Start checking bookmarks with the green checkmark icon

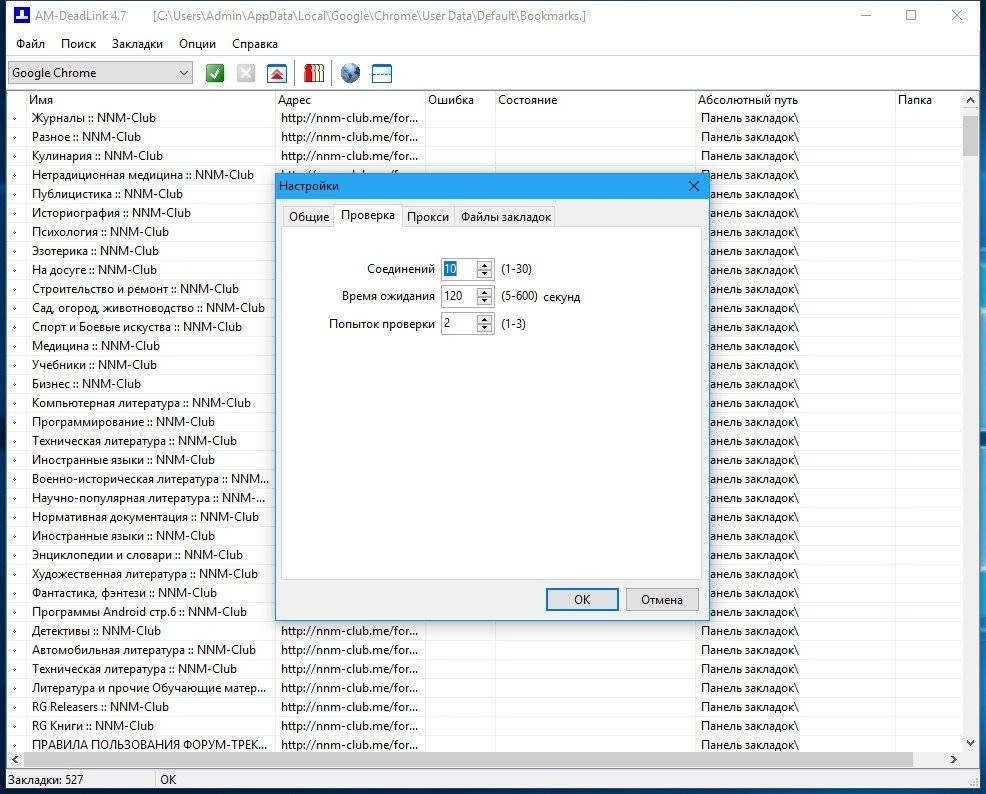click(x=214, y=73)
